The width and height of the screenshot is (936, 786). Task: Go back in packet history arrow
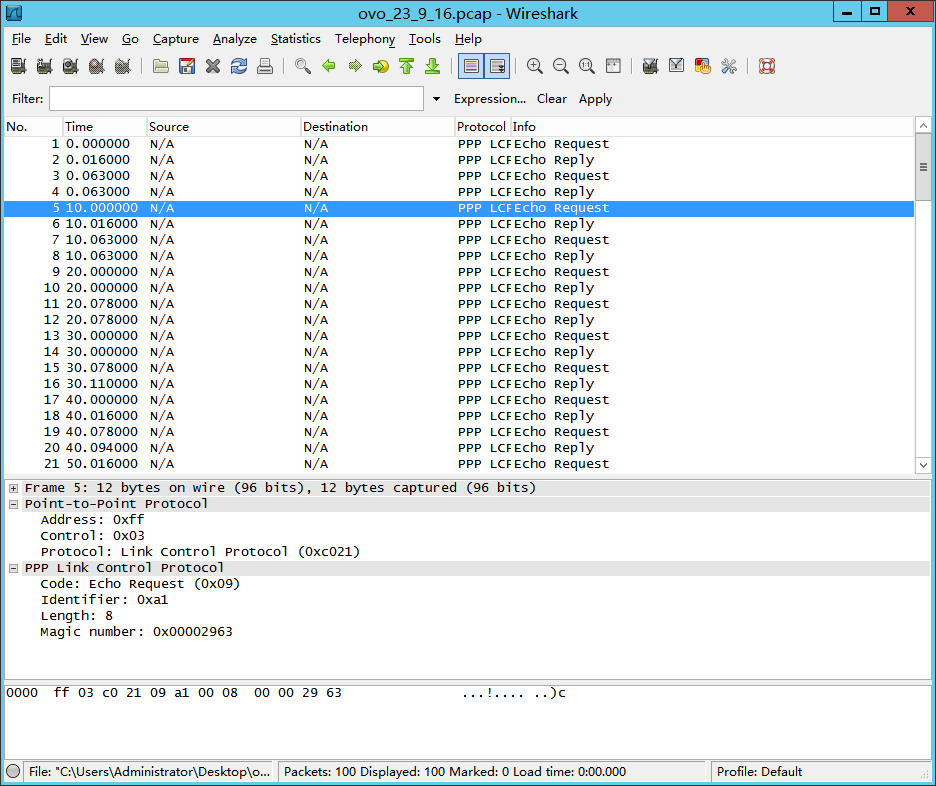pyautogui.click(x=328, y=66)
